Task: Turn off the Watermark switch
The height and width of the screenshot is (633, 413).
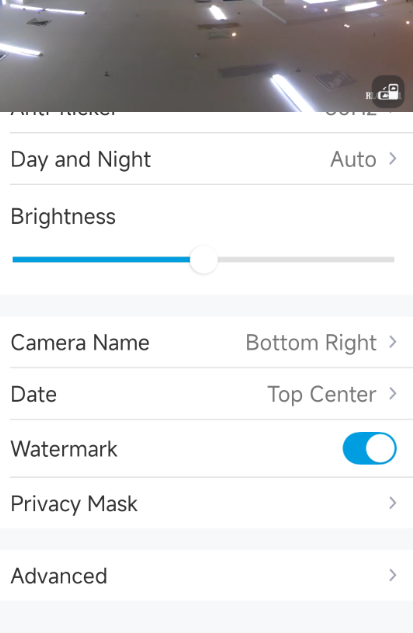Action: (369, 449)
